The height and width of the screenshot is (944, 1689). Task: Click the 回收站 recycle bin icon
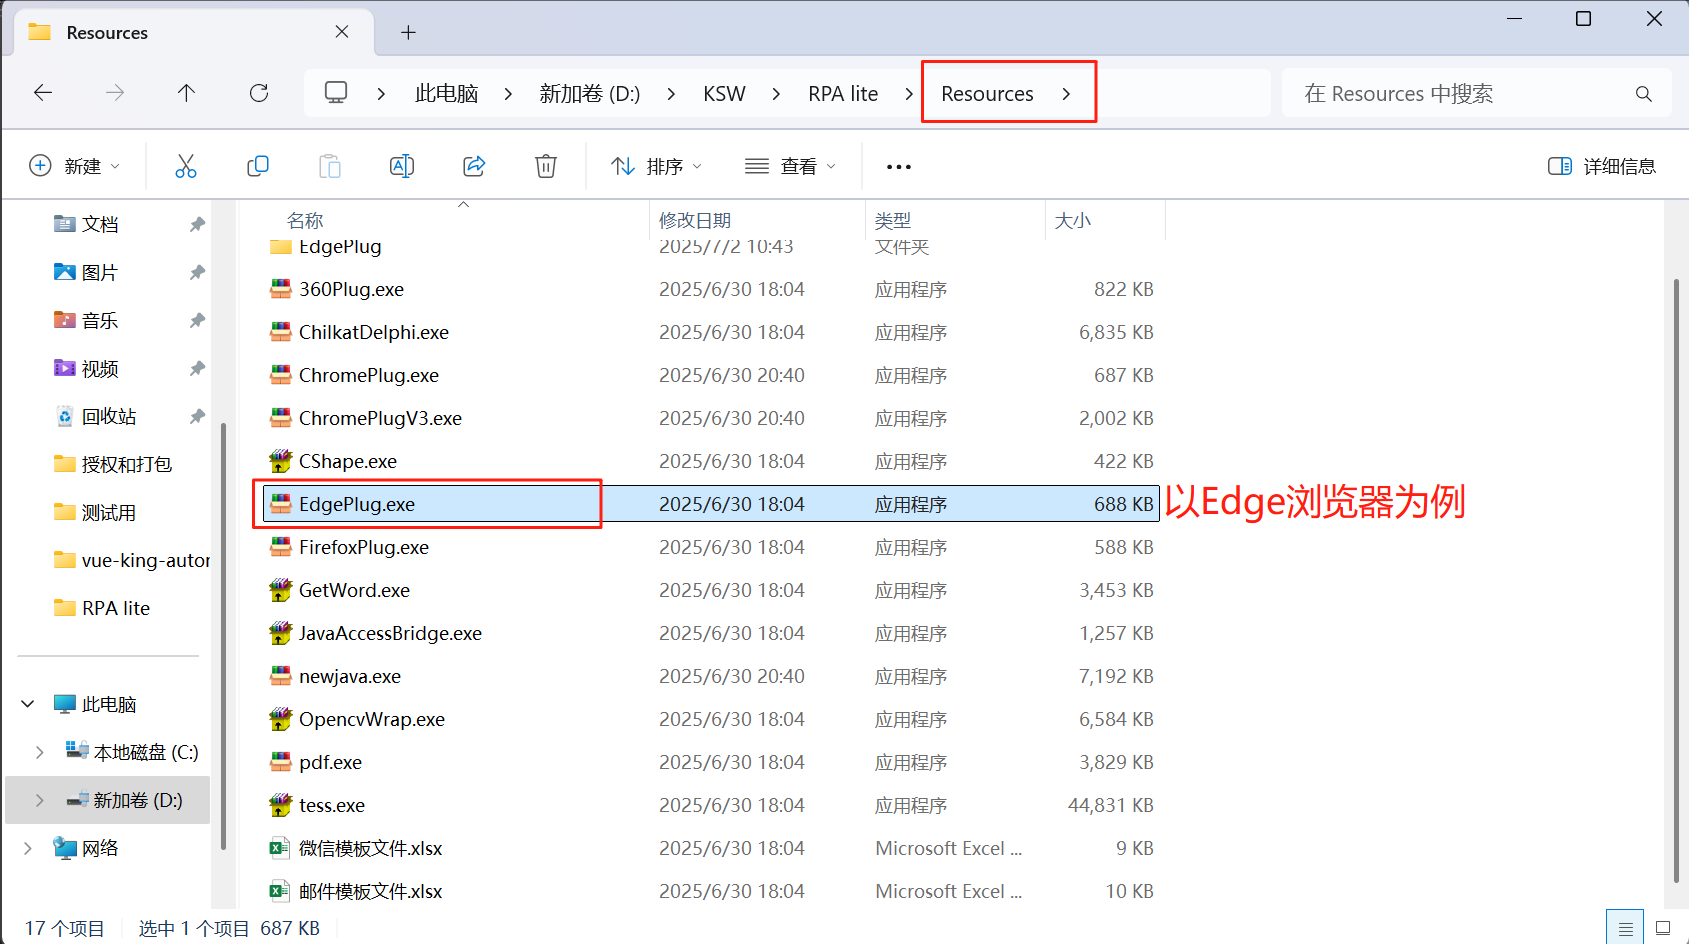point(65,416)
